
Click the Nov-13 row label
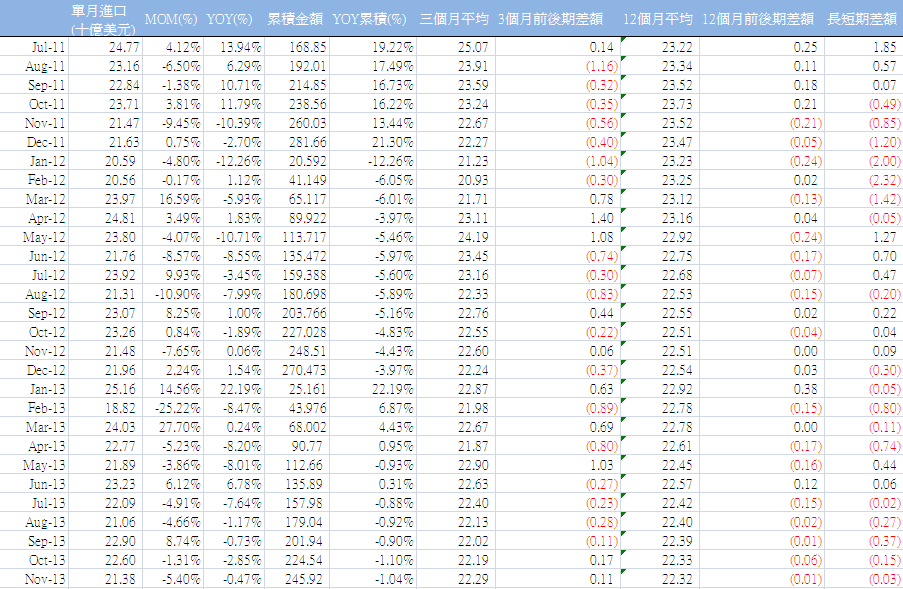point(45,579)
